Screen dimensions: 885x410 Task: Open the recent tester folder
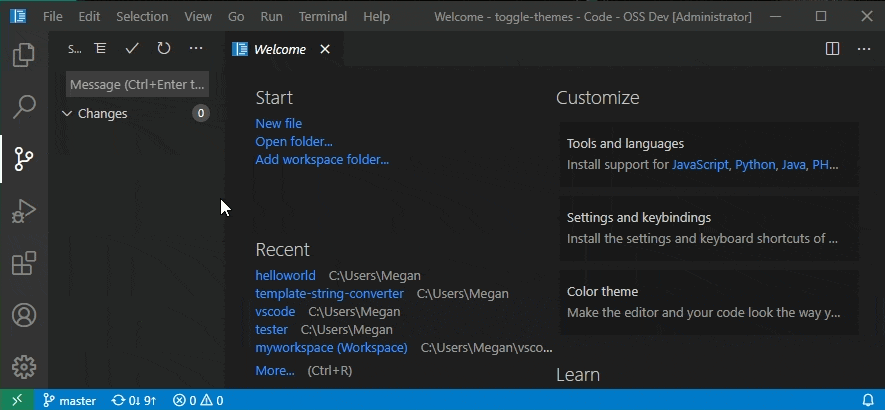pos(271,329)
